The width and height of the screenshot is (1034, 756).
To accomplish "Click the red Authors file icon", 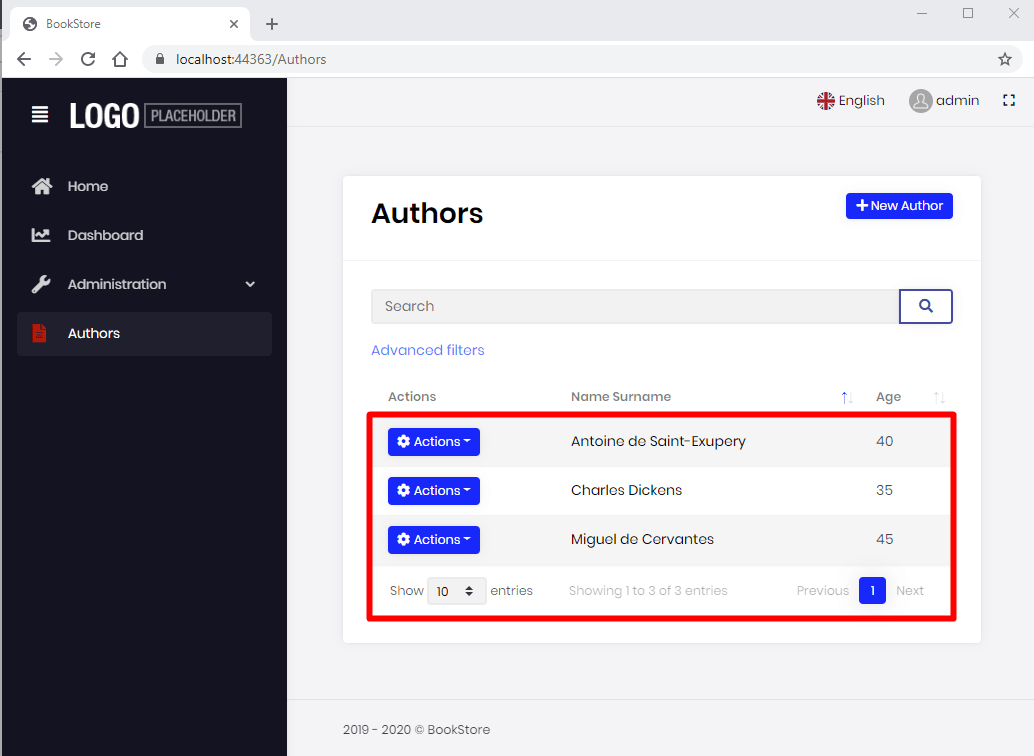I will pyautogui.click(x=40, y=333).
